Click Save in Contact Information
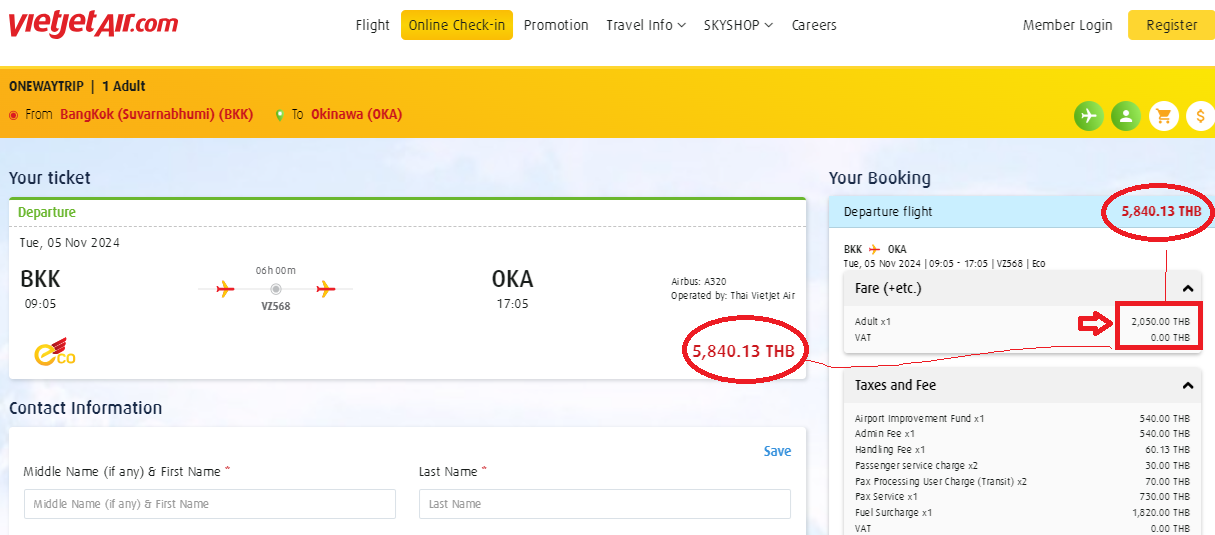The image size is (1215, 535). pos(777,451)
